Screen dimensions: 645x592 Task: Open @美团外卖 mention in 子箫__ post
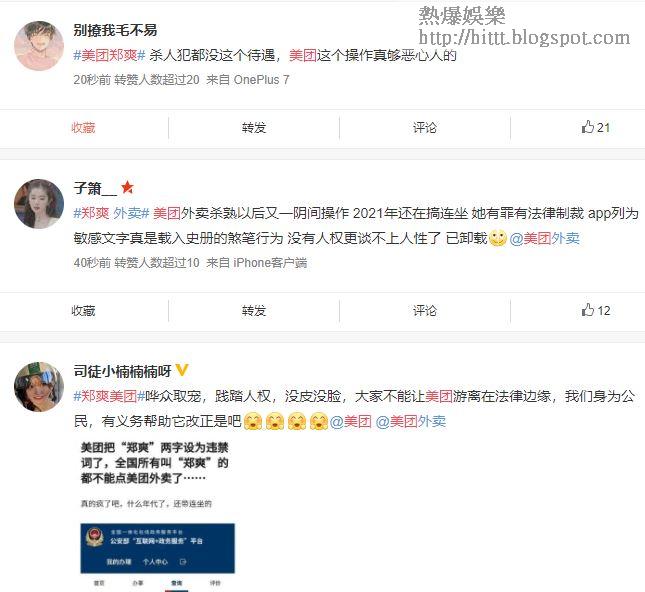545,238
